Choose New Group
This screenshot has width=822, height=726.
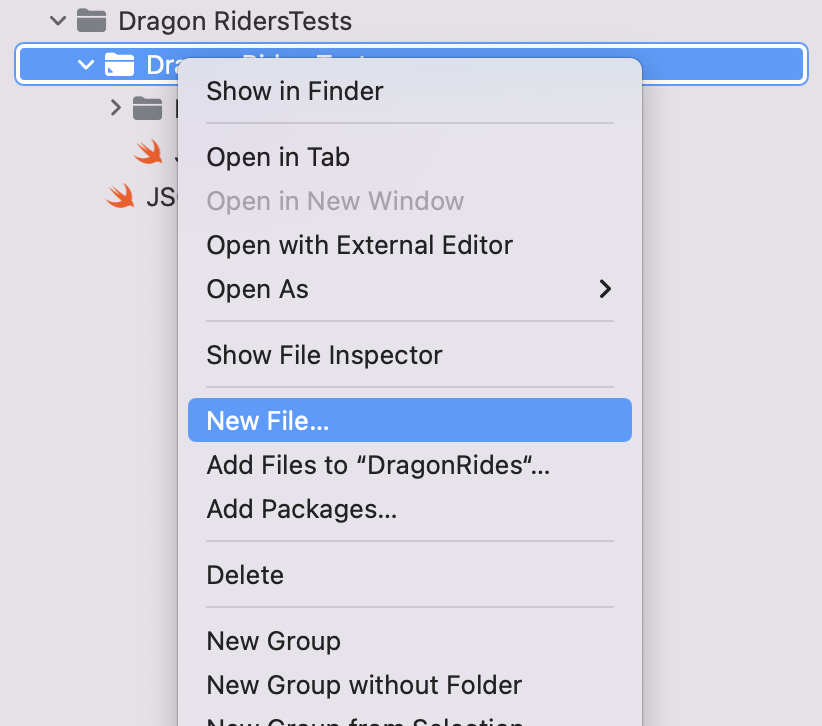(x=273, y=641)
